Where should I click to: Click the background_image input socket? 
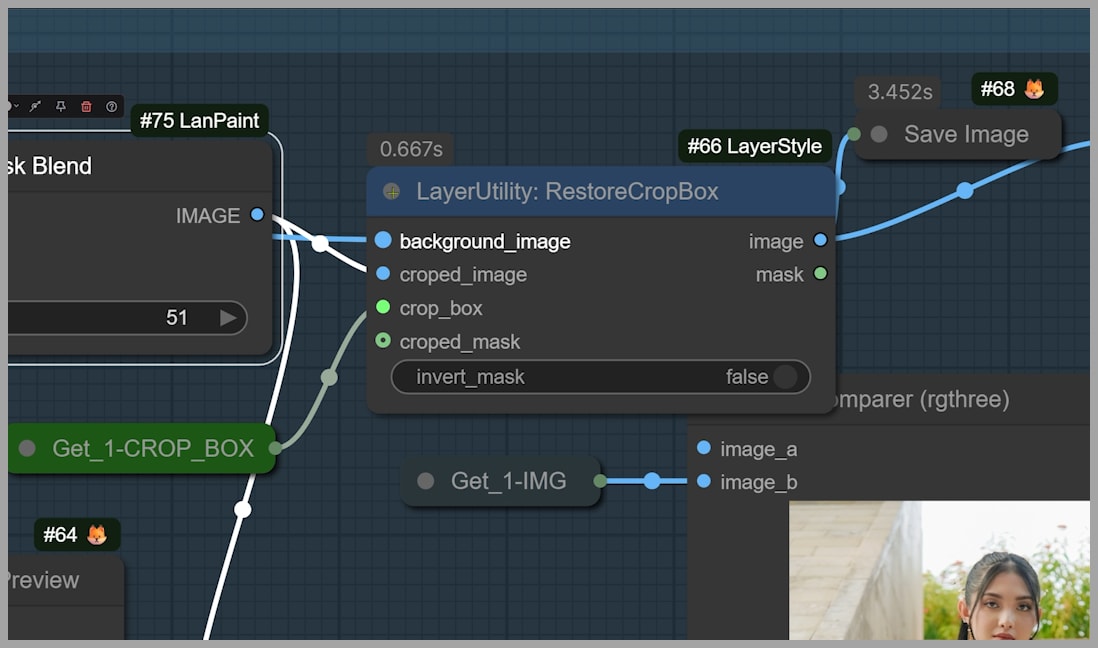[x=383, y=241]
